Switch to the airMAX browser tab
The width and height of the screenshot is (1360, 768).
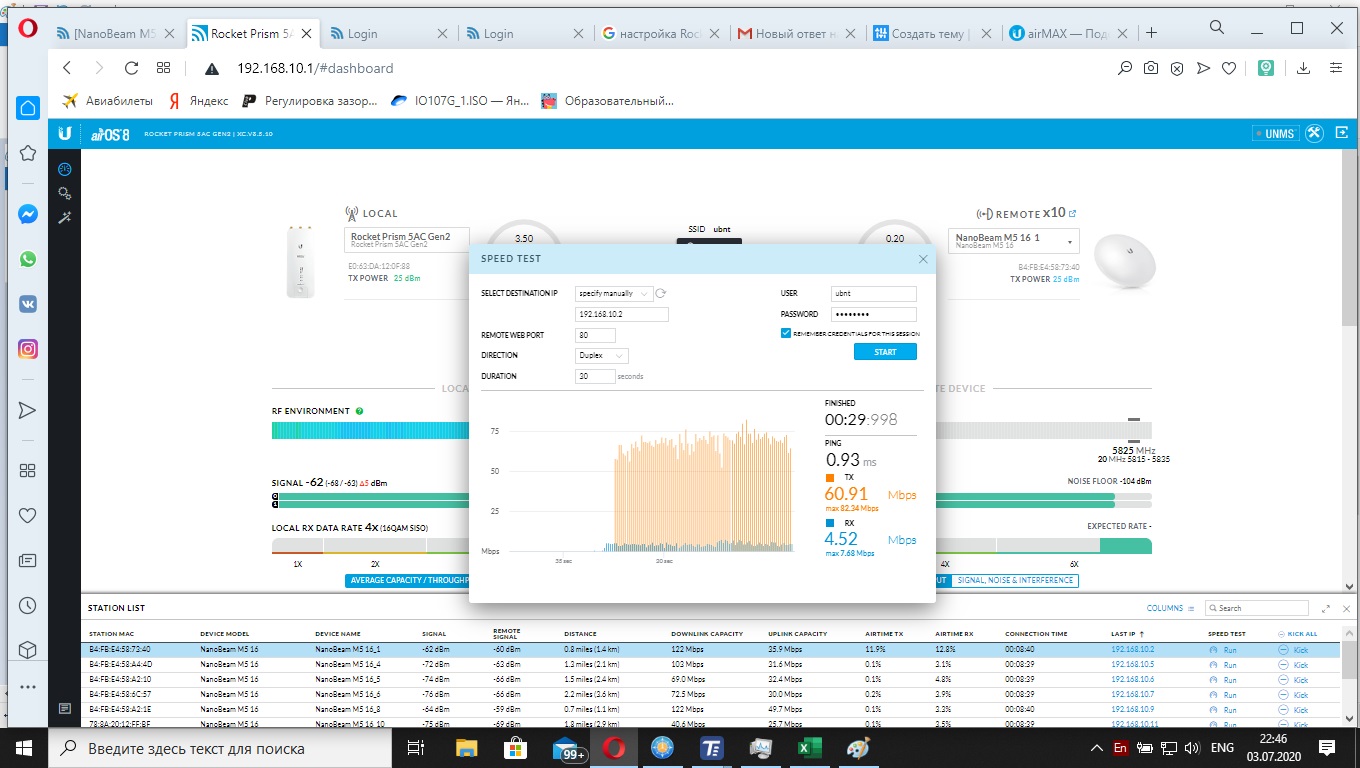coord(1068,33)
